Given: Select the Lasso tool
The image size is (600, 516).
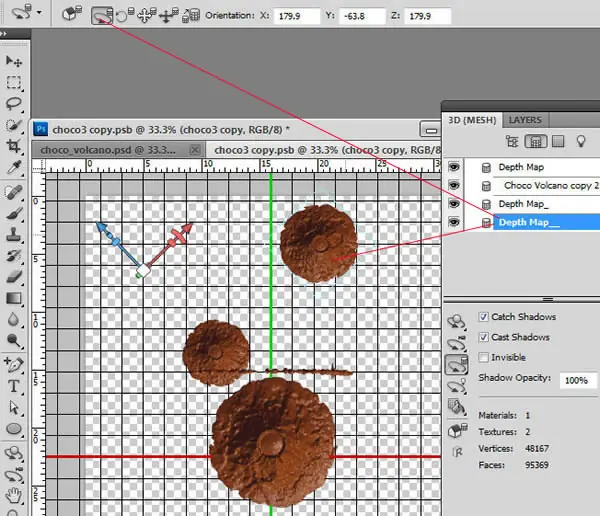Looking at the screenshot, I should tap(13, 103).
